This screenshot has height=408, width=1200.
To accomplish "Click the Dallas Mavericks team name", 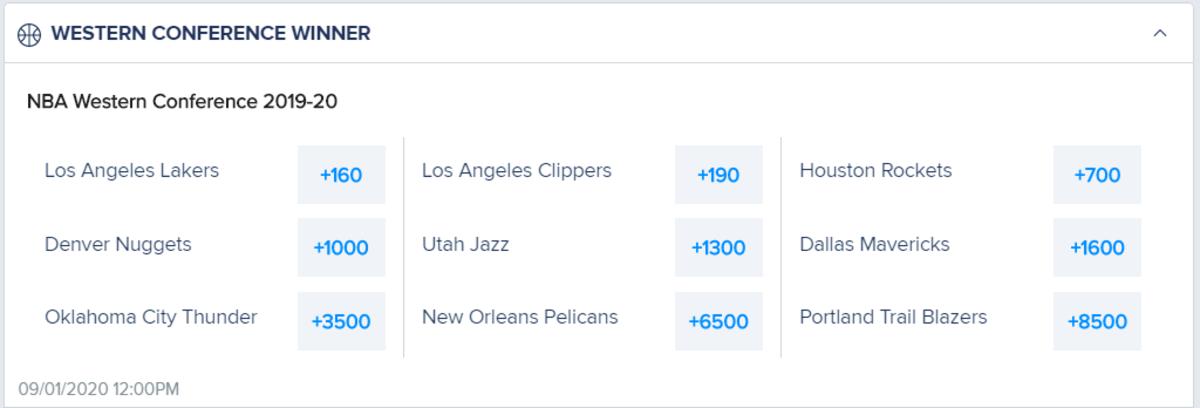I will (875, 244).
